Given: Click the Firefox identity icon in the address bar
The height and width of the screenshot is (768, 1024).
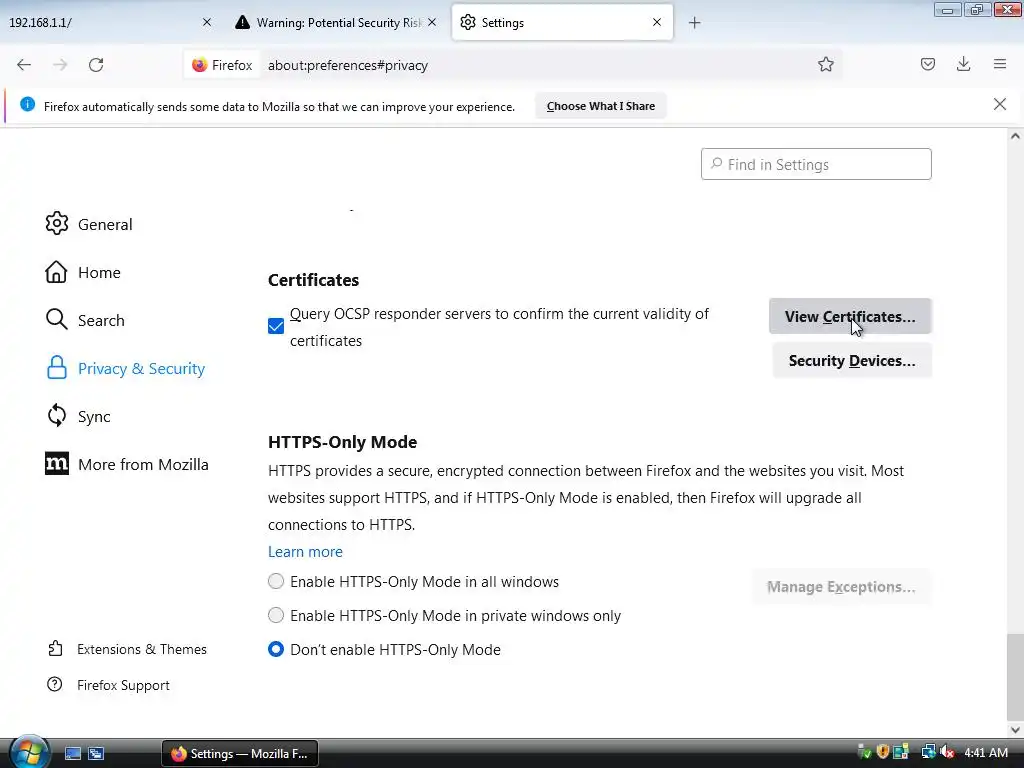Looking at the screenshot, I should tap(199, 65).
